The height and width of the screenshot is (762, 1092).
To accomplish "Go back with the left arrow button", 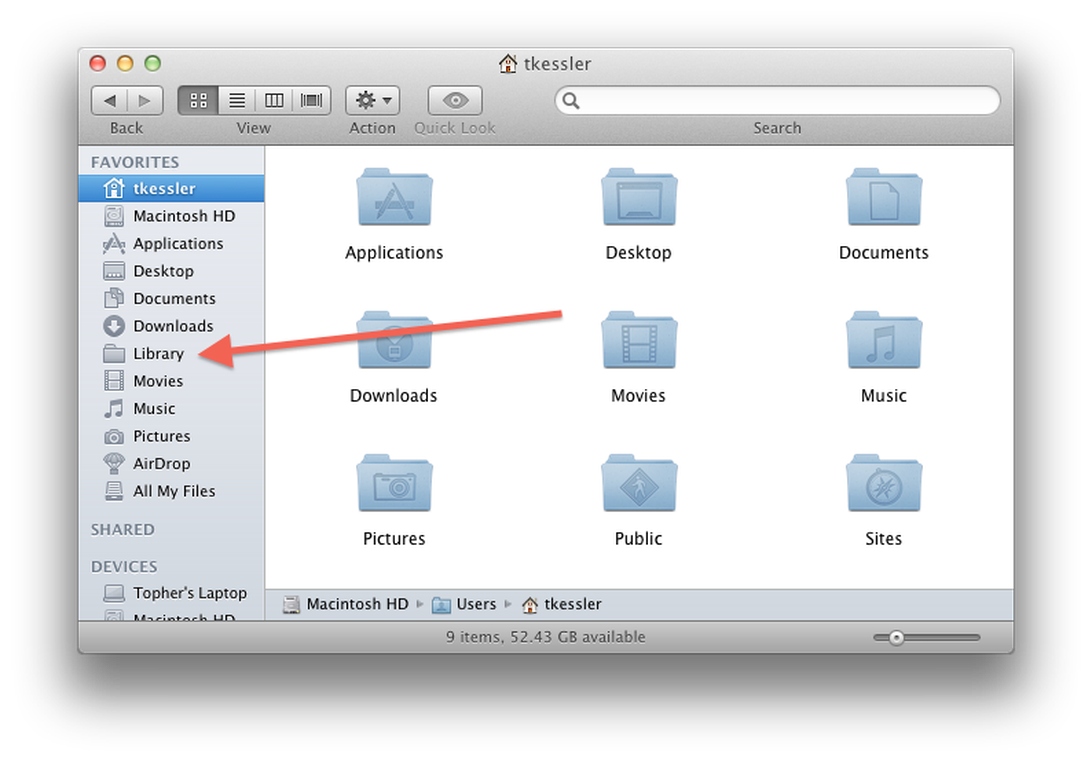I will tap(109, 100).
